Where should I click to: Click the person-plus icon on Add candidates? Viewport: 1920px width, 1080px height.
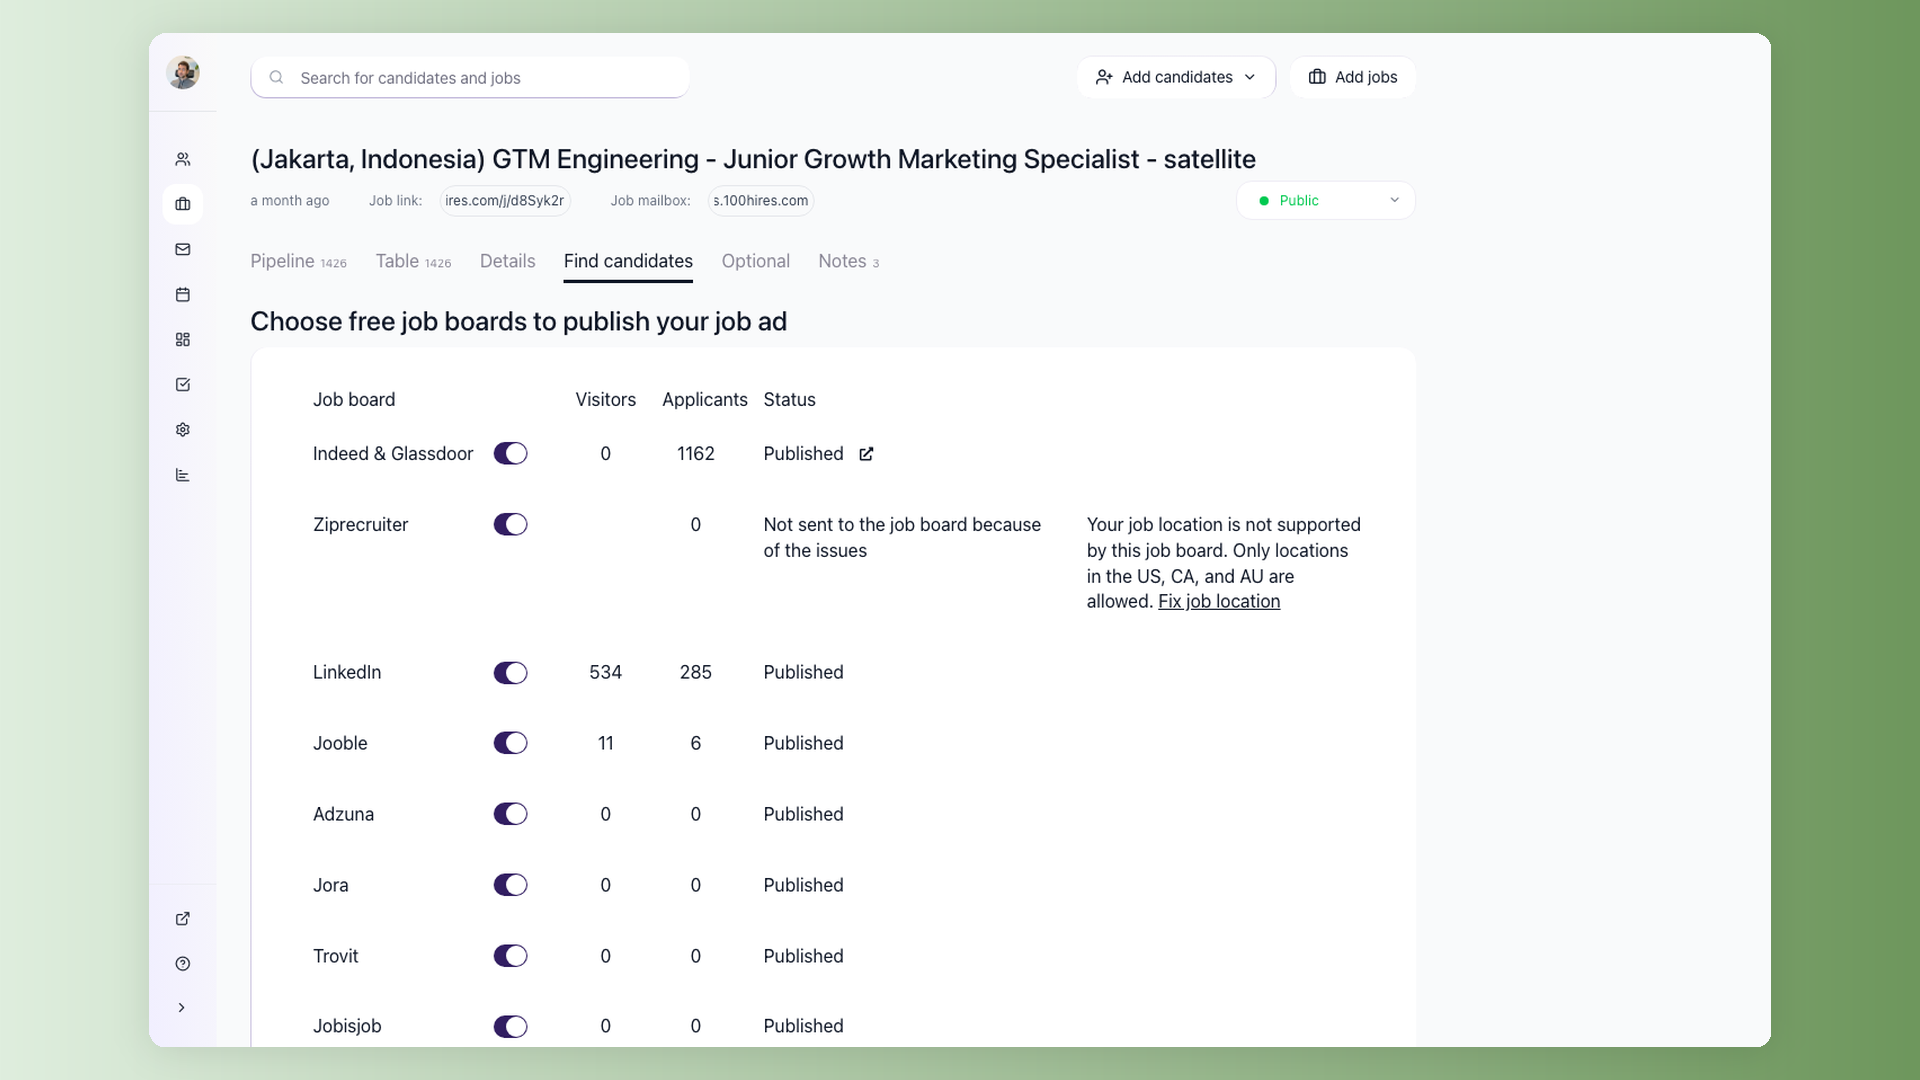click(x=1104, y=77)
